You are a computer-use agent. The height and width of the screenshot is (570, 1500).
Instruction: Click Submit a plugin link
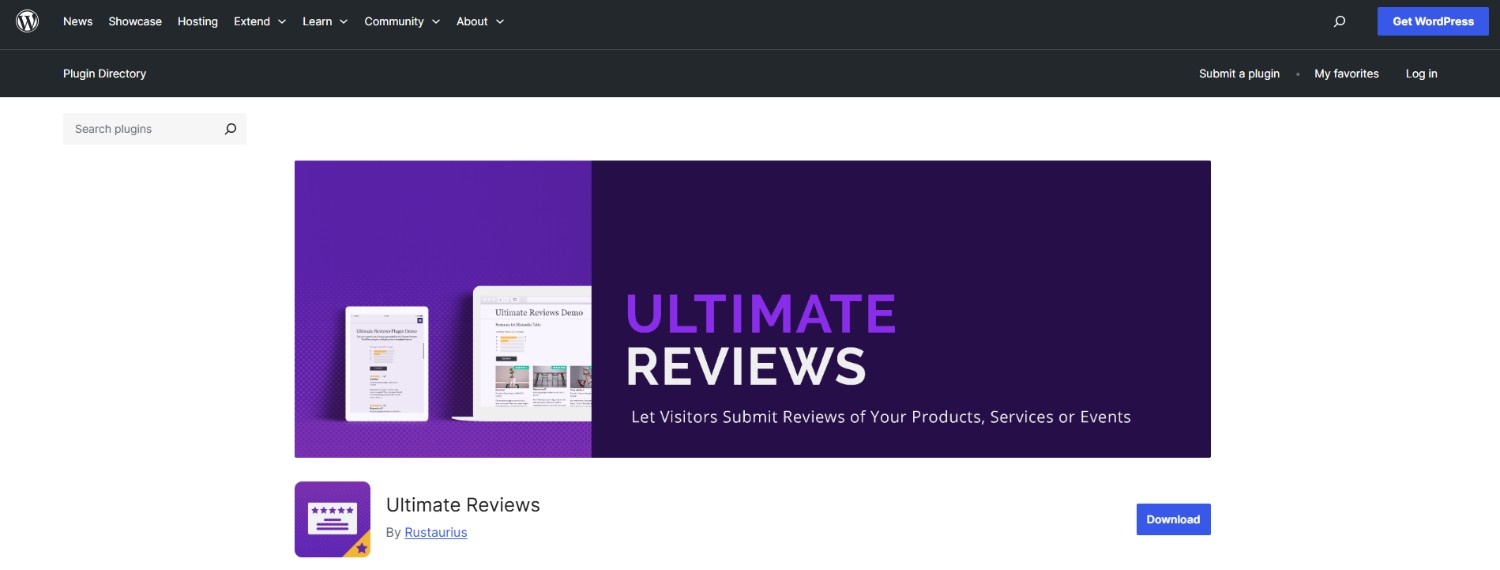tap(1239, 73)
